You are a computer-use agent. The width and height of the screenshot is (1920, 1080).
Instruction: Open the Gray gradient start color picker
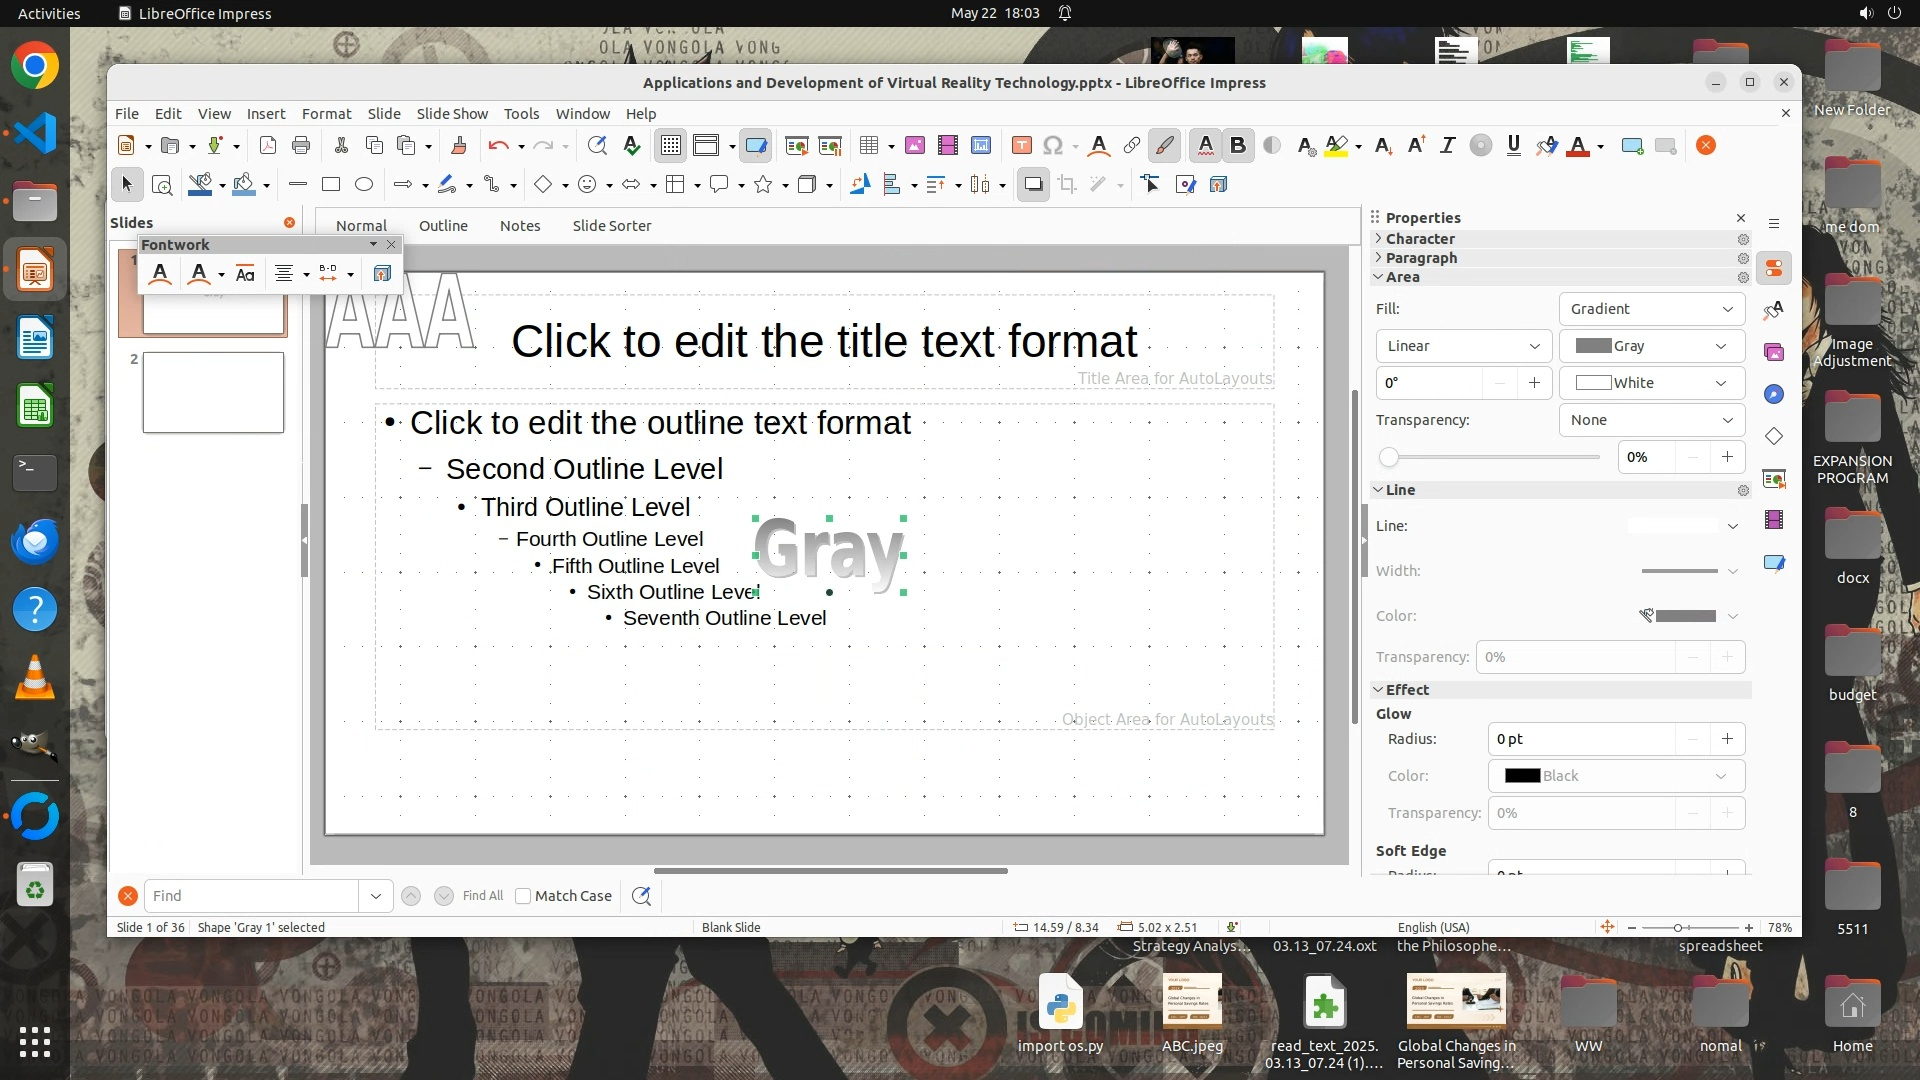point(1651,346)
